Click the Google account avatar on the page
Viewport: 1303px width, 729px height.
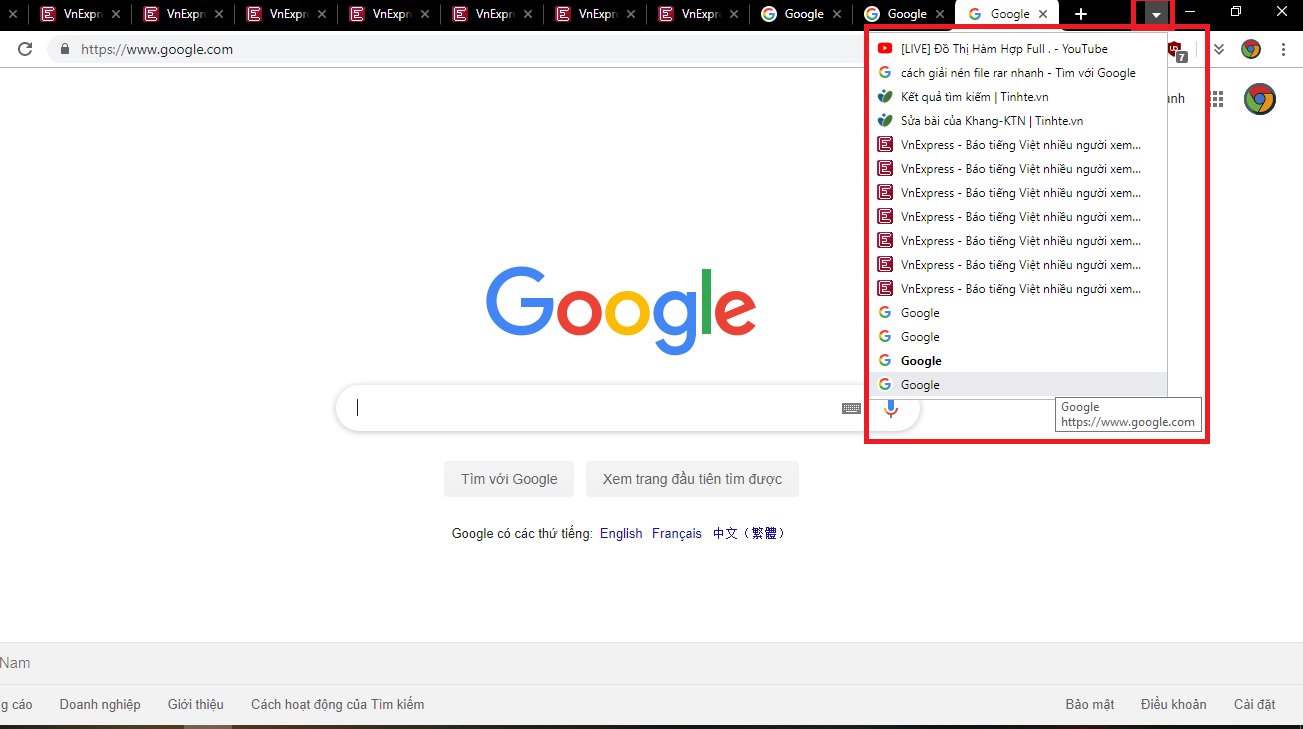tap(1260, 98)
